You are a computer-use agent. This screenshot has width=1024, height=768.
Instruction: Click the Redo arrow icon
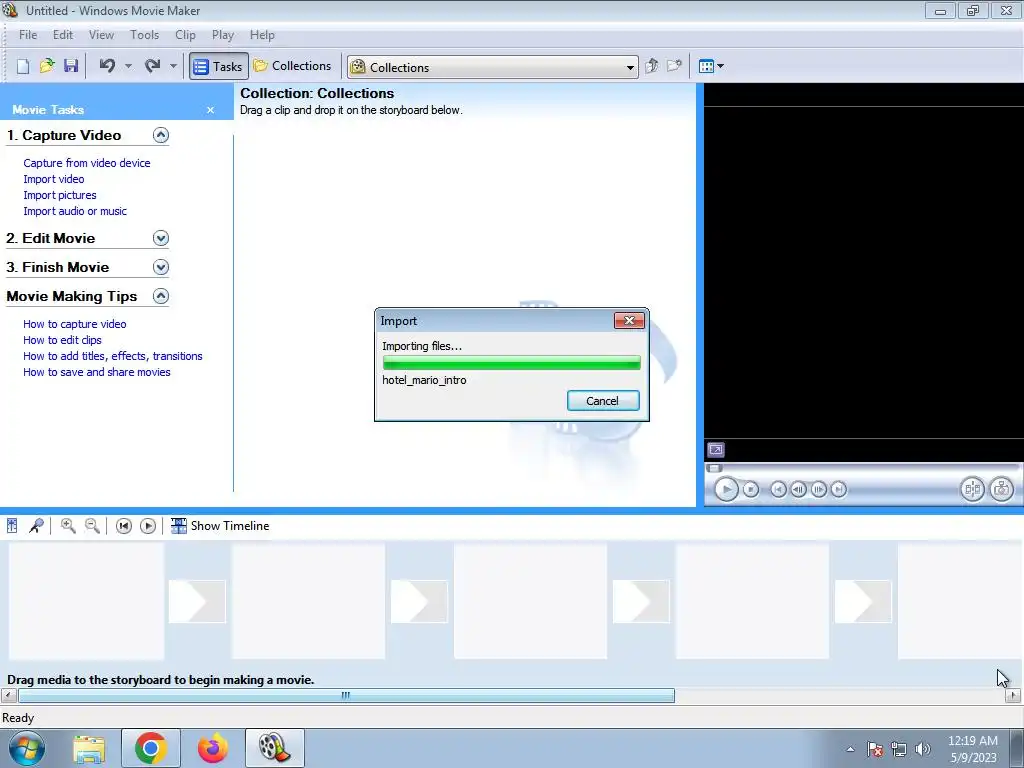[152, 66]
